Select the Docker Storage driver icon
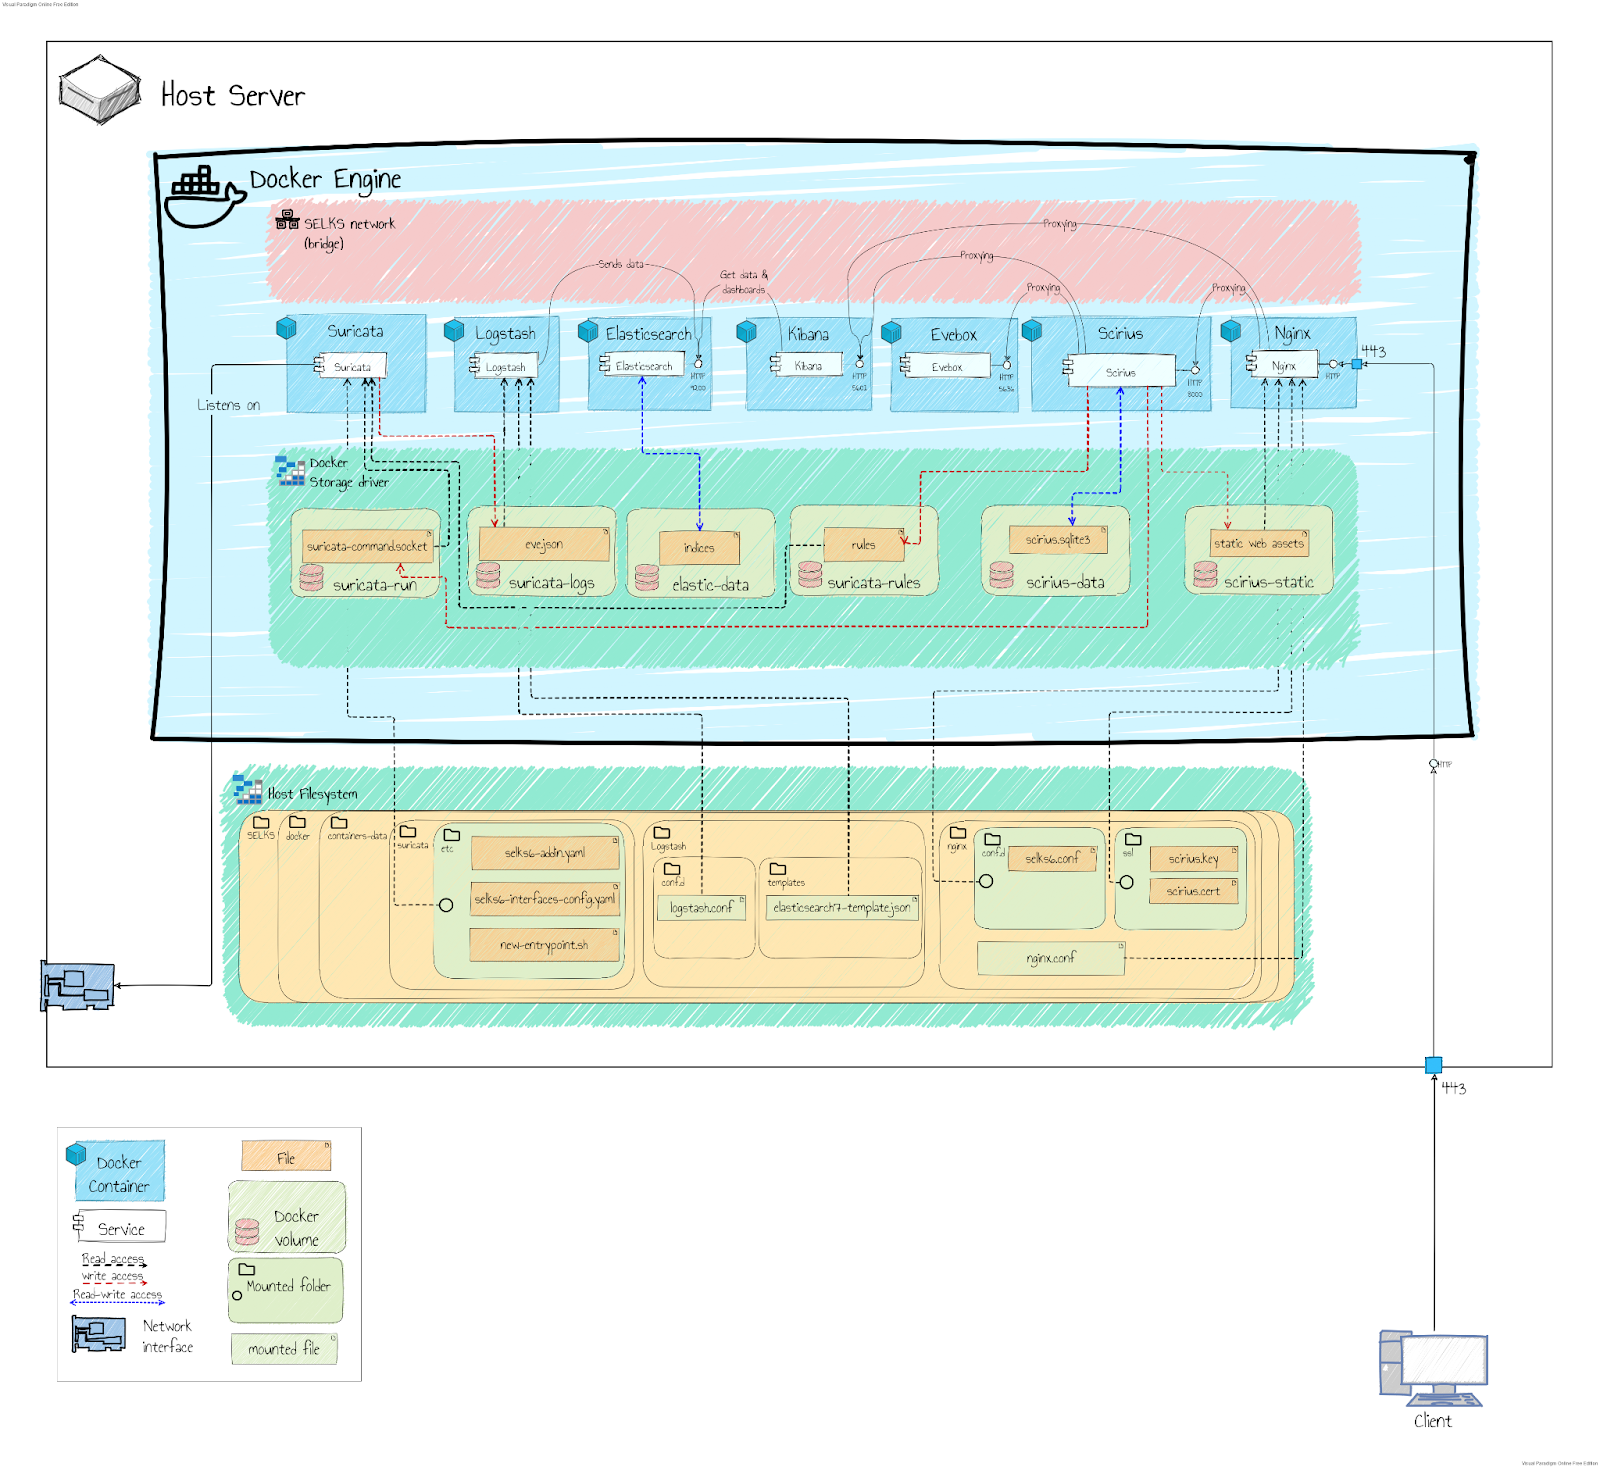 click(x=289, y=470)
